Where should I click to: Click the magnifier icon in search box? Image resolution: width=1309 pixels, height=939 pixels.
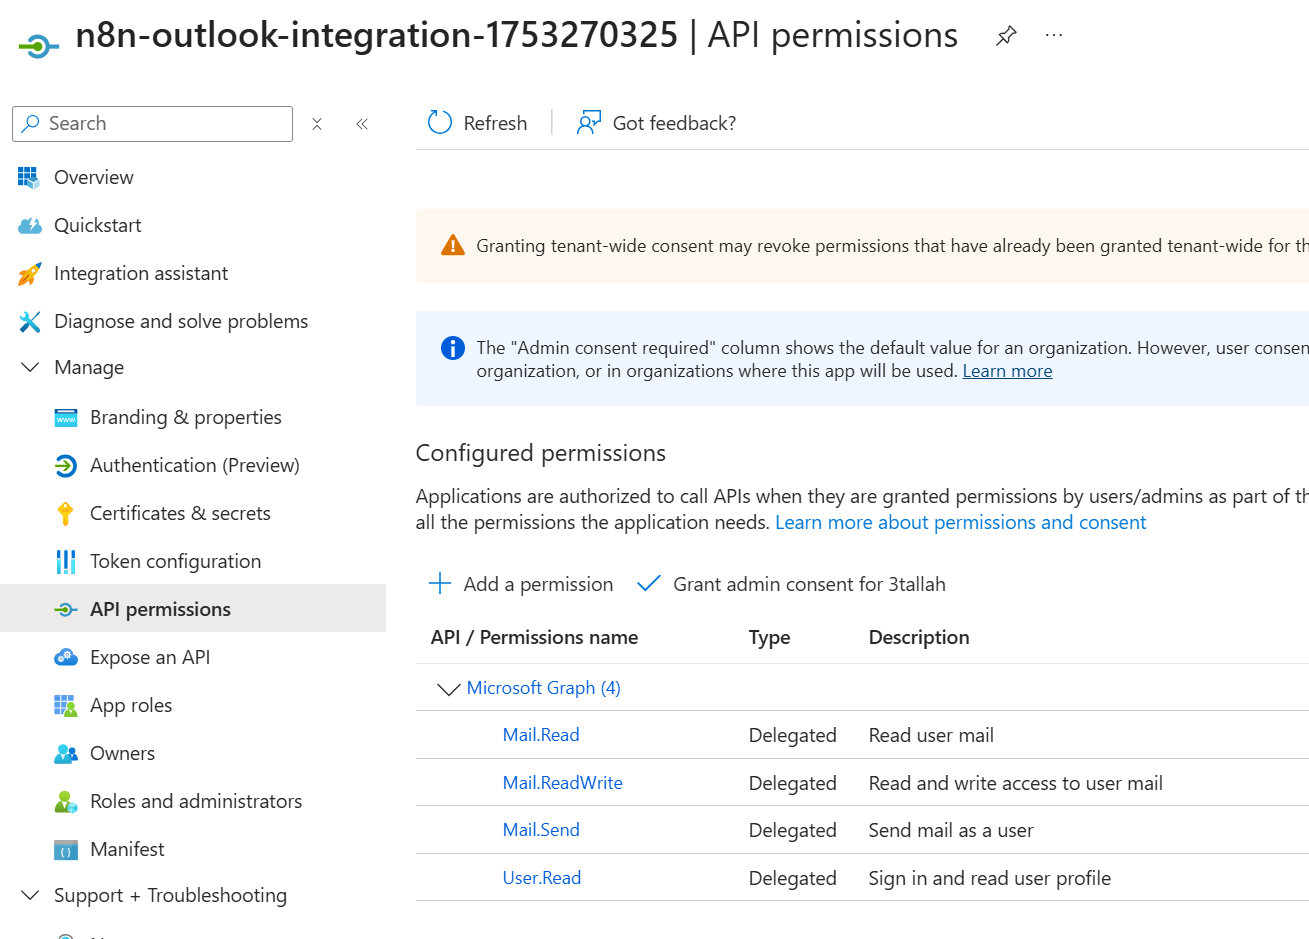tap(31, 123)
